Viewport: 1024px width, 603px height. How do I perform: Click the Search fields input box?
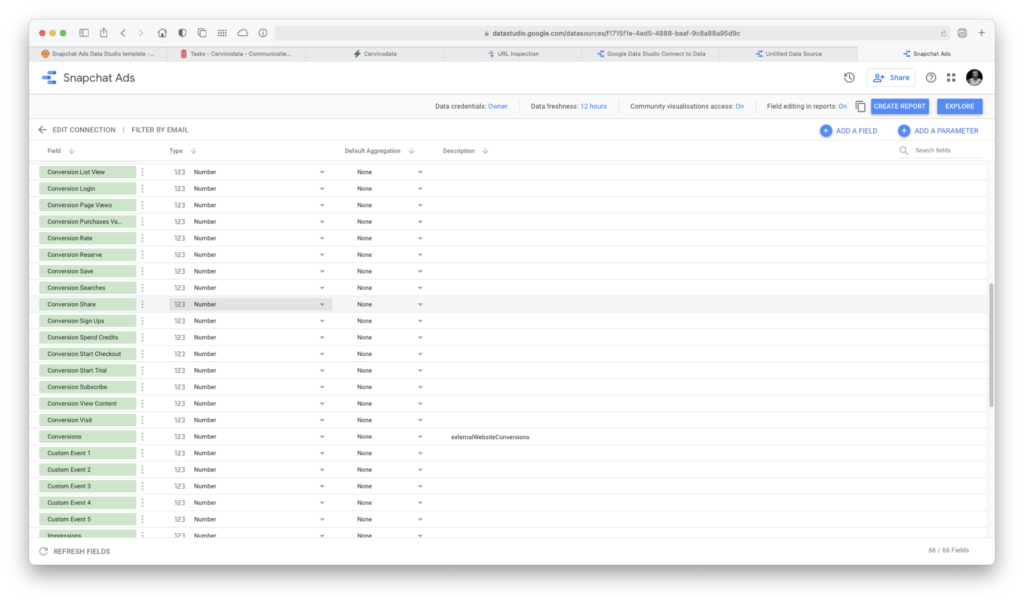point(945,150)
